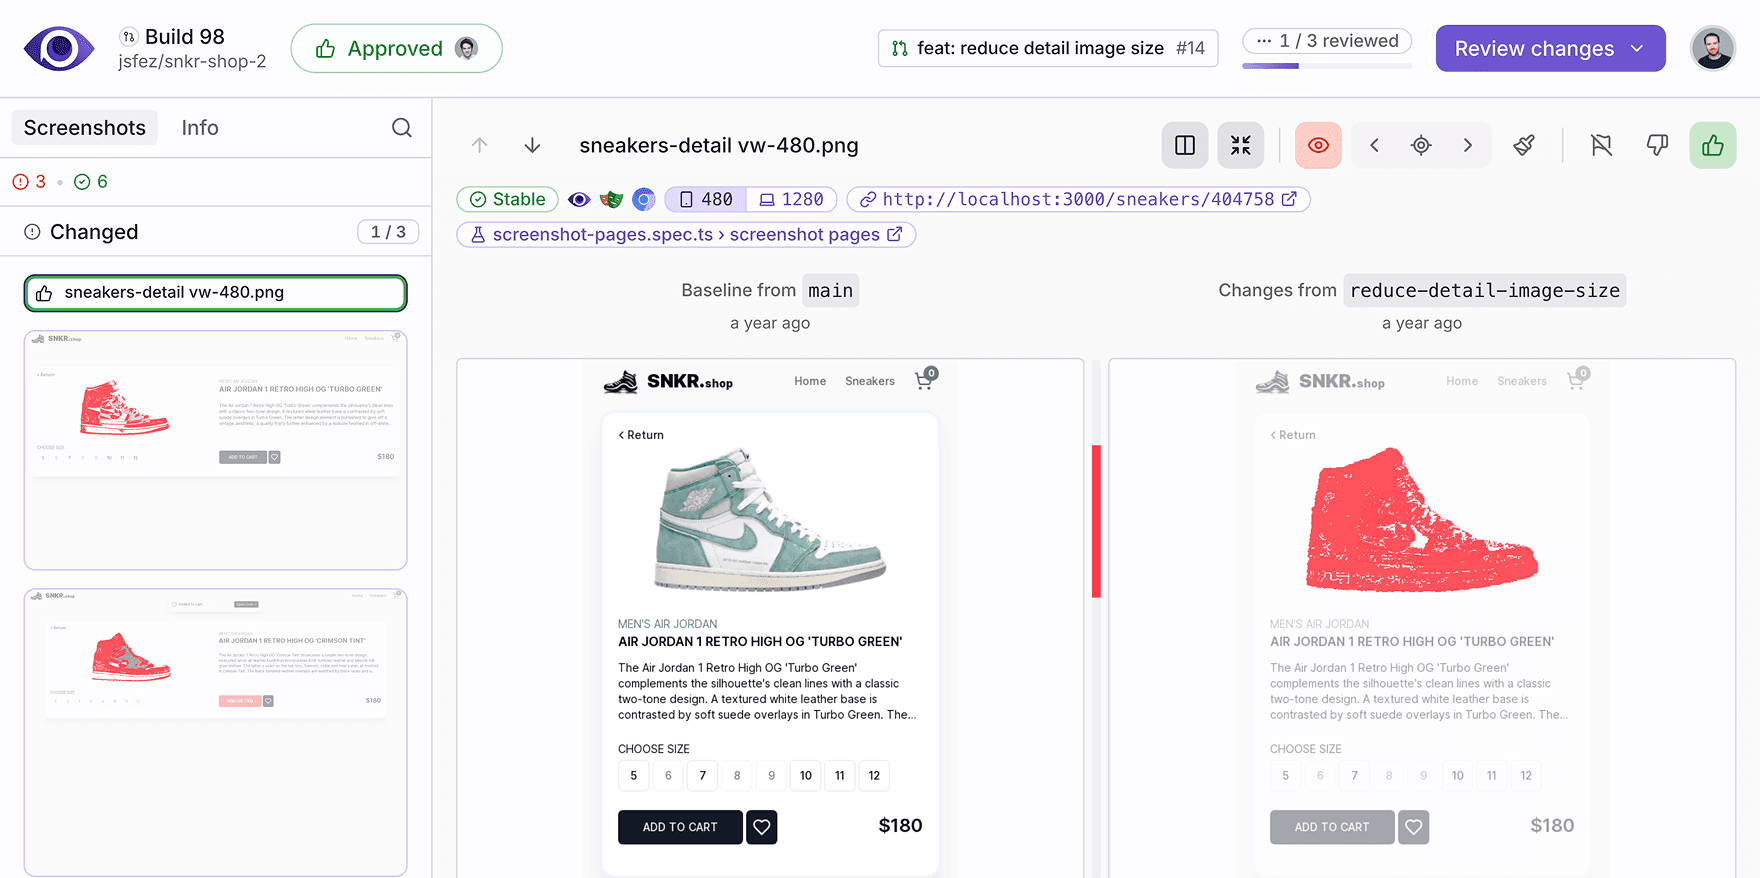Open the localhost sneakers URL link

coord(1078,200)
